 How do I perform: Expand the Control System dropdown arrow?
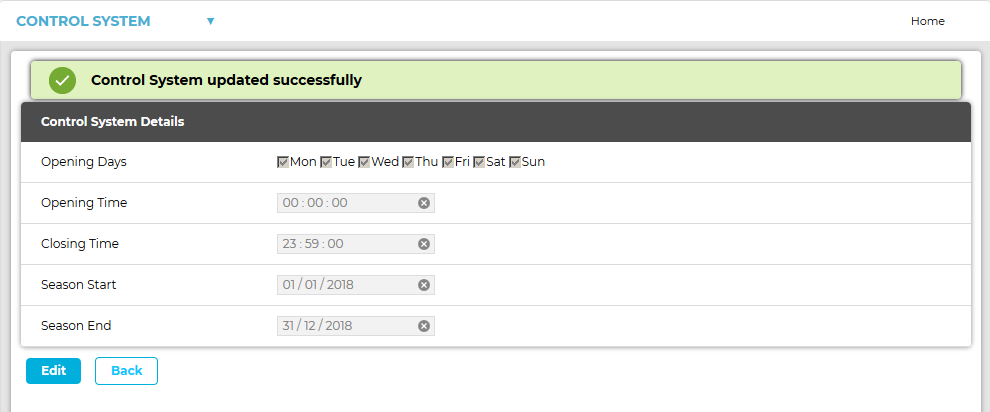[x=210, y=21]
